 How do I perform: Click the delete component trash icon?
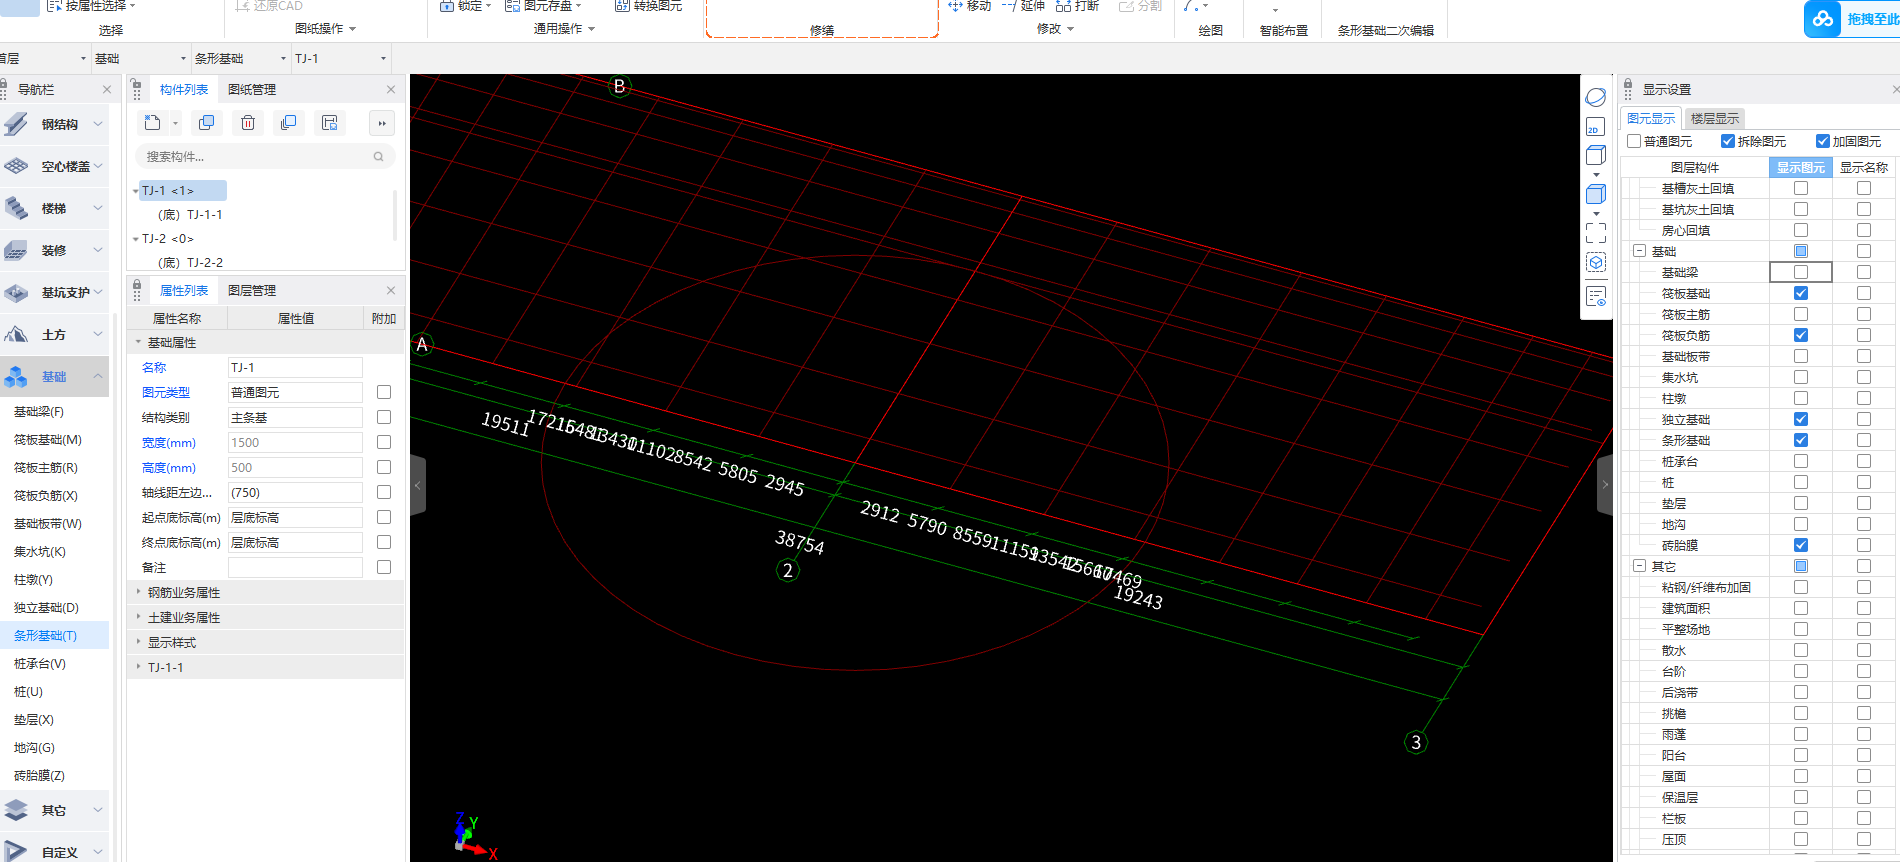pos(248,123)
